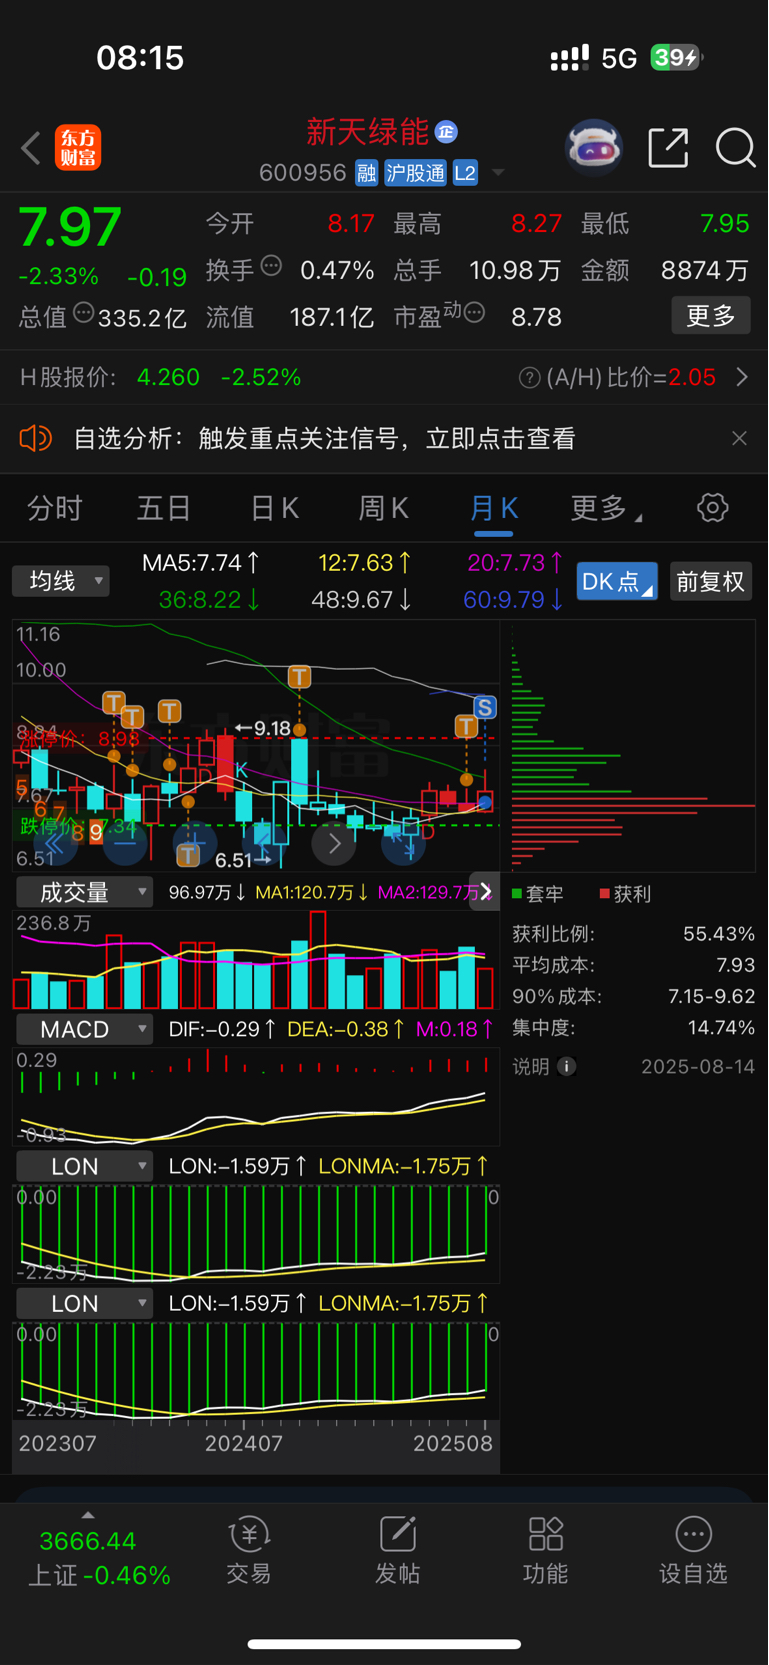Go back using the left arrow
Screen dimensions: 769x1665
coord(31,148)
